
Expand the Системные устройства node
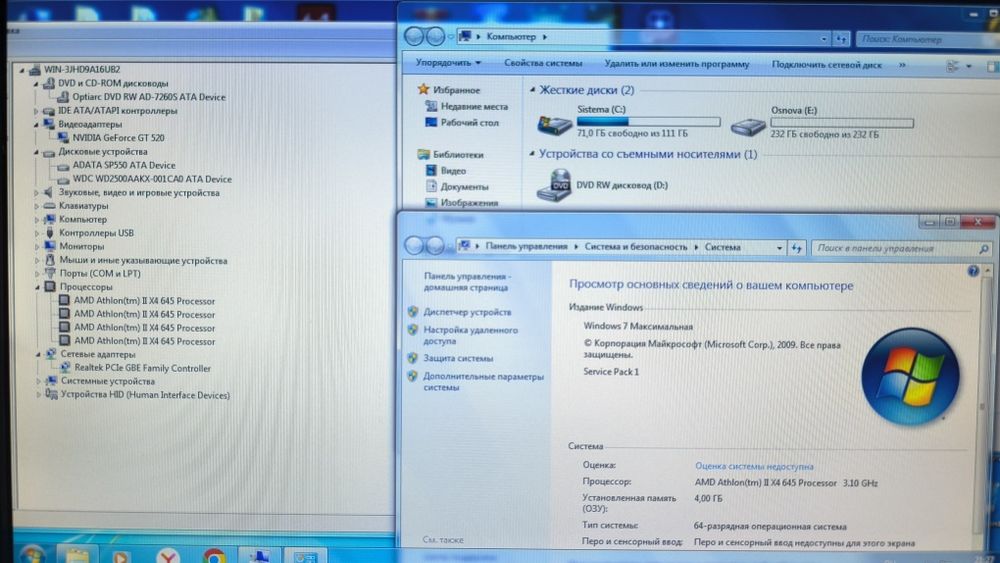[39, 381]
